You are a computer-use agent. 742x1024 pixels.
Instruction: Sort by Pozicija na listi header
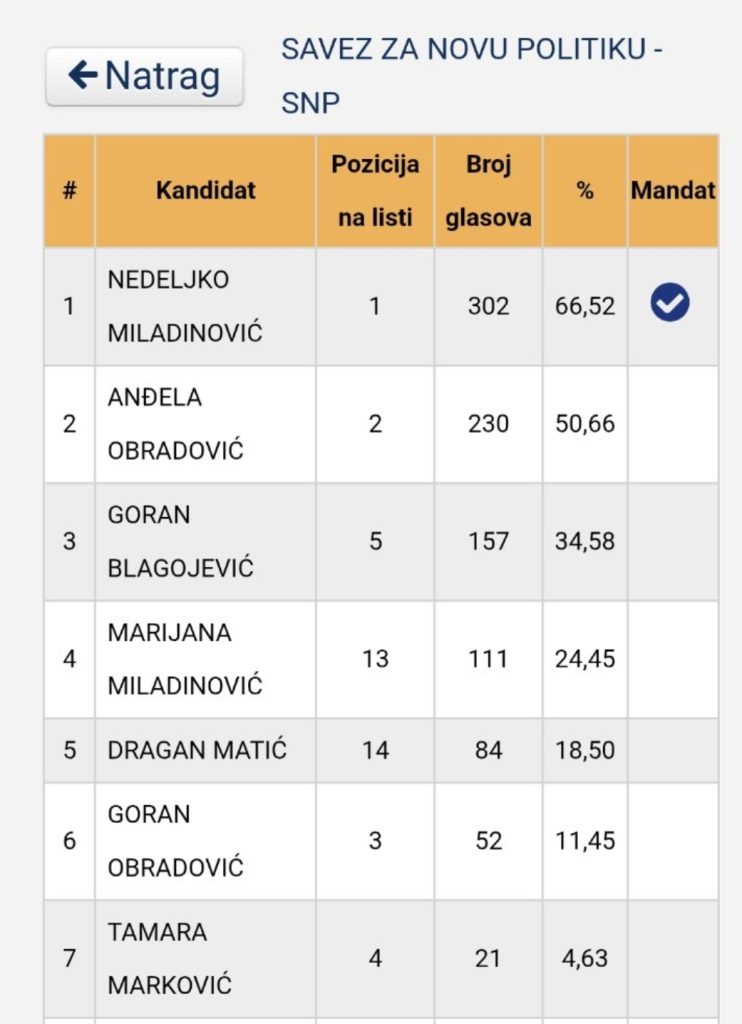pos(375,190)
